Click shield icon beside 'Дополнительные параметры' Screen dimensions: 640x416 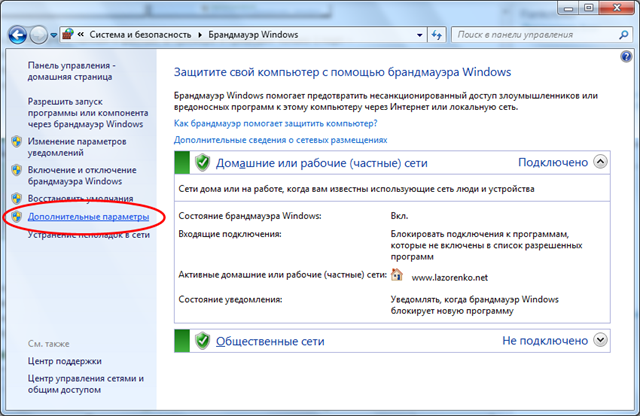point(17,217)
